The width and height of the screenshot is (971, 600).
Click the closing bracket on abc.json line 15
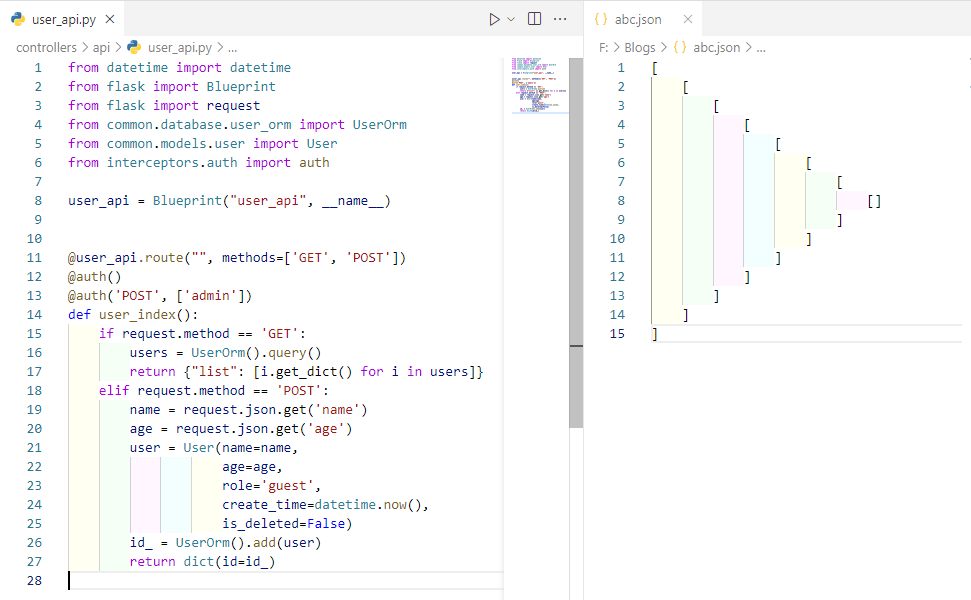coord(655,334)
